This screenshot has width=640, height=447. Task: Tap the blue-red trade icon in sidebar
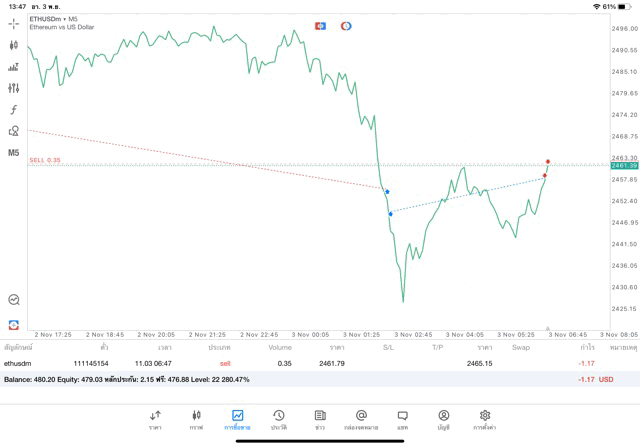click(14, 324)
